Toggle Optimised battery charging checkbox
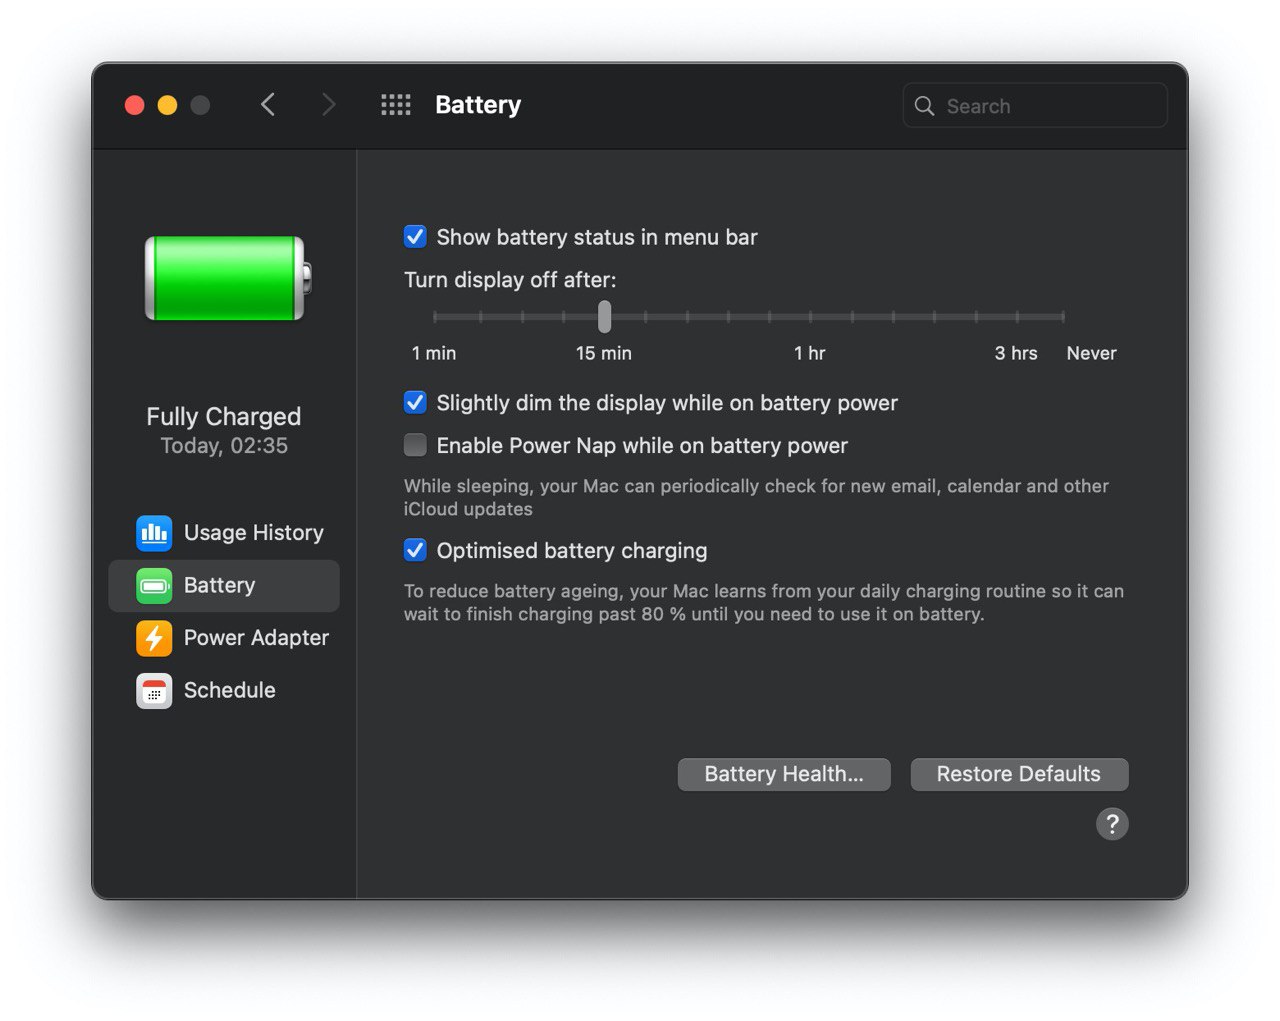Viewport: 1280px width, 1021px height. 415,550
